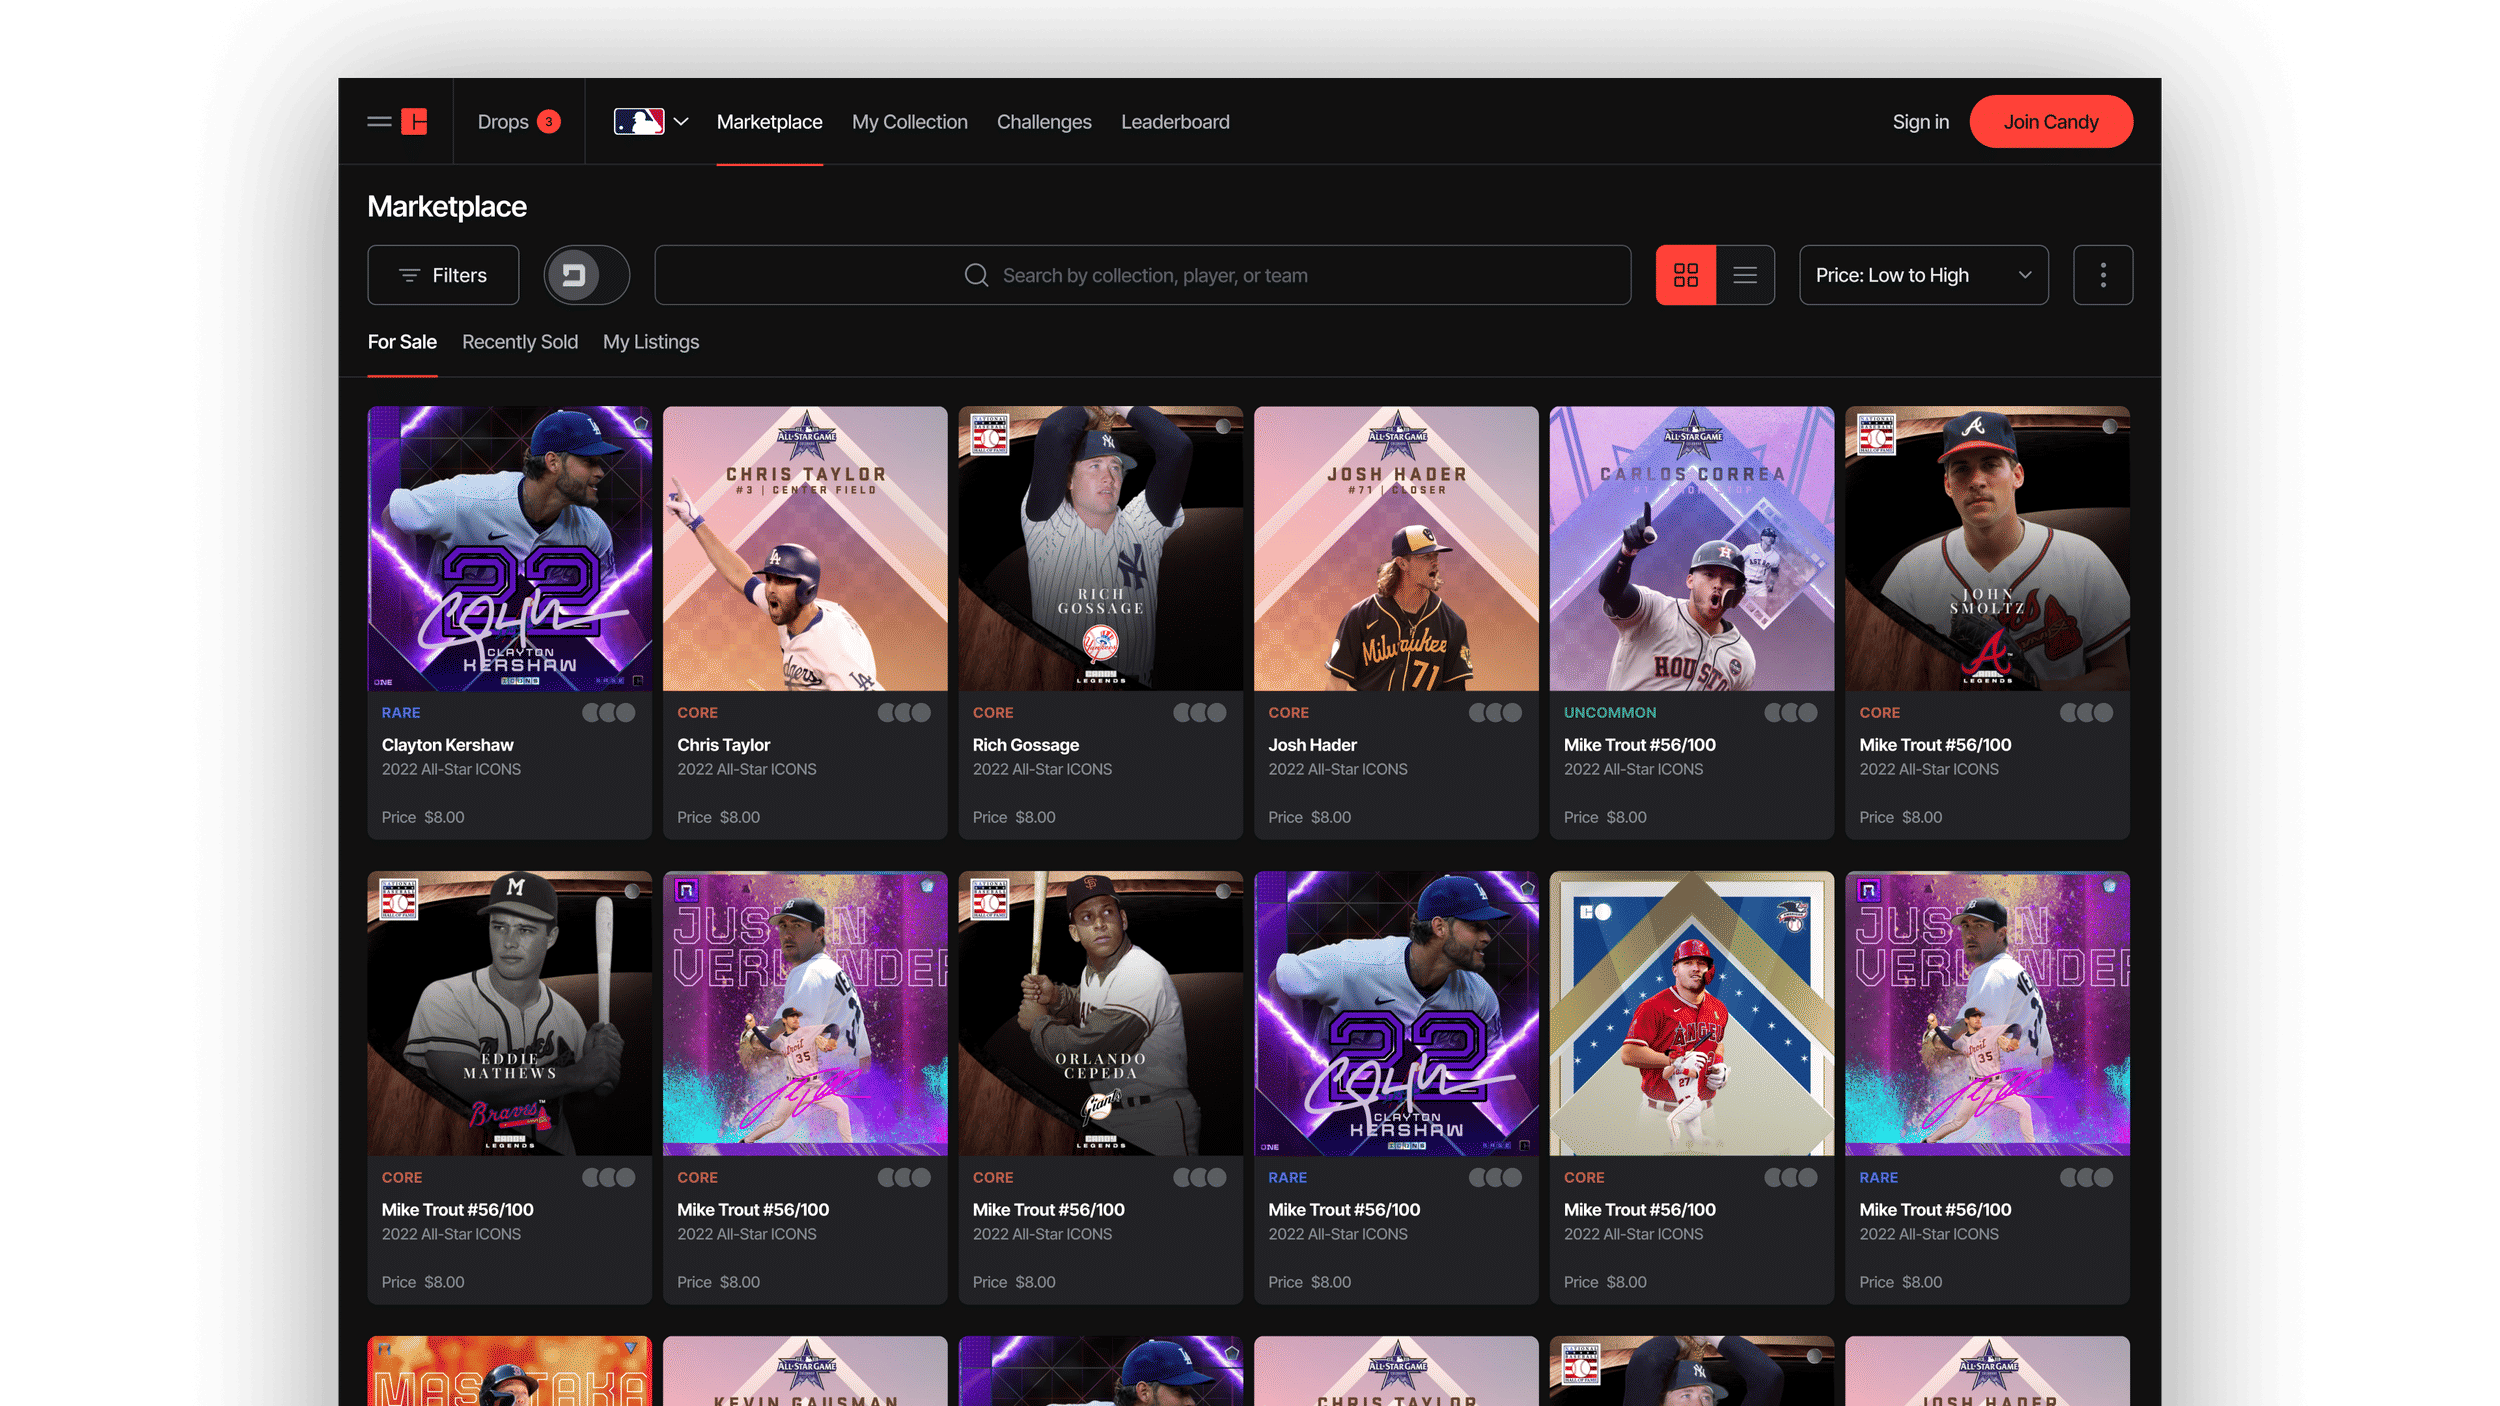
Task: Click the three-circle icon on the UNCOMMON listing
Action: tap(1790, 713)
